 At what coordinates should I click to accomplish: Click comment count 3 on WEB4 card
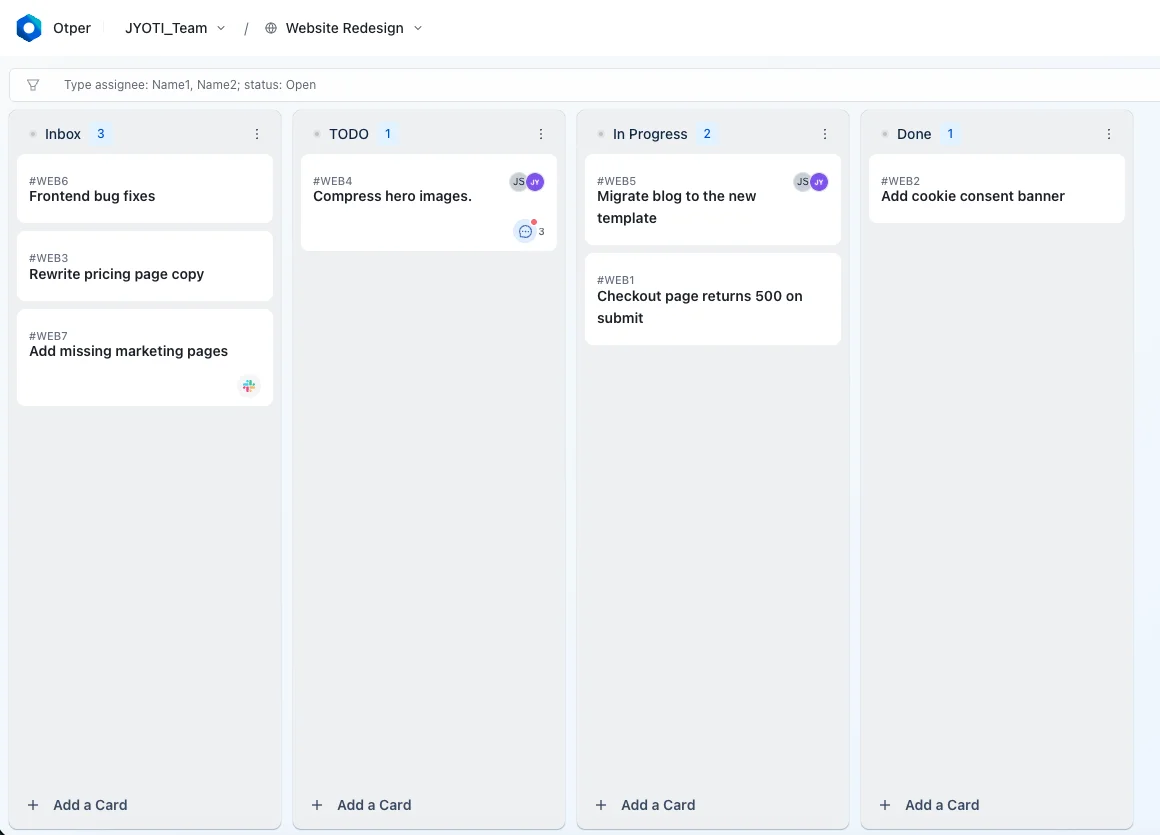click(x=542, y=232)
